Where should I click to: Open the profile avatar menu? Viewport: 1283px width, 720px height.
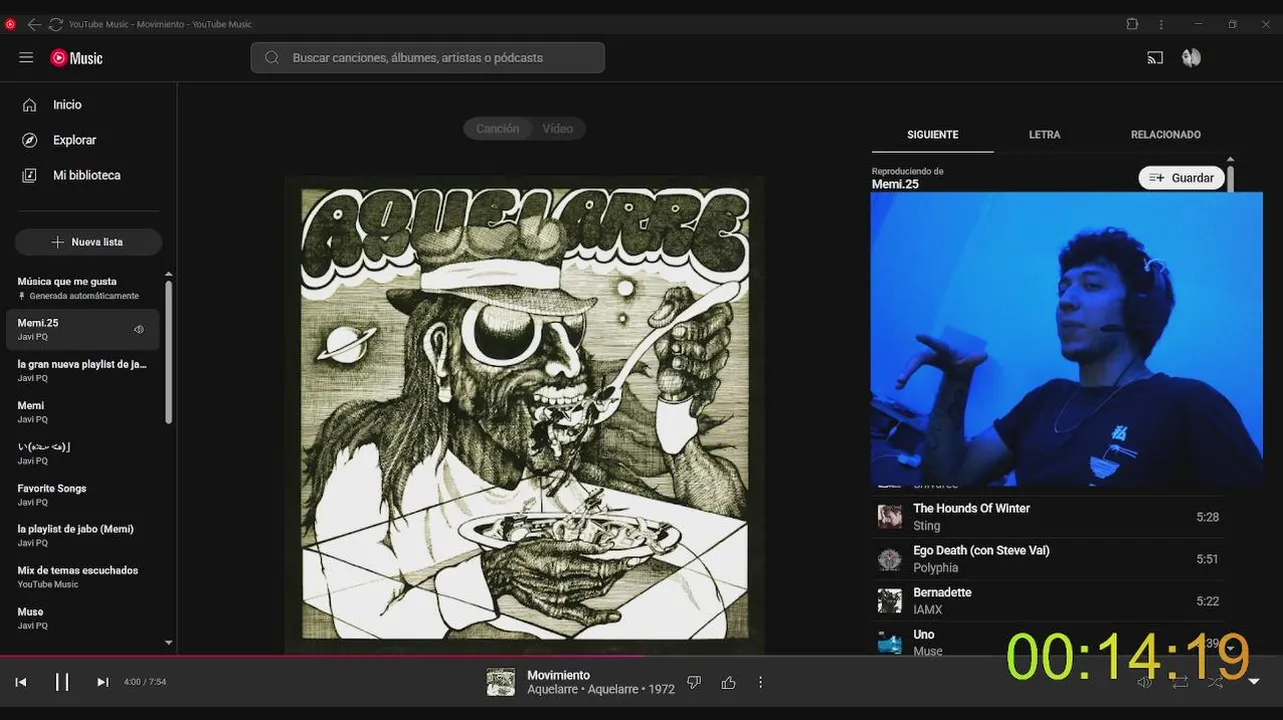(1191, 58)
